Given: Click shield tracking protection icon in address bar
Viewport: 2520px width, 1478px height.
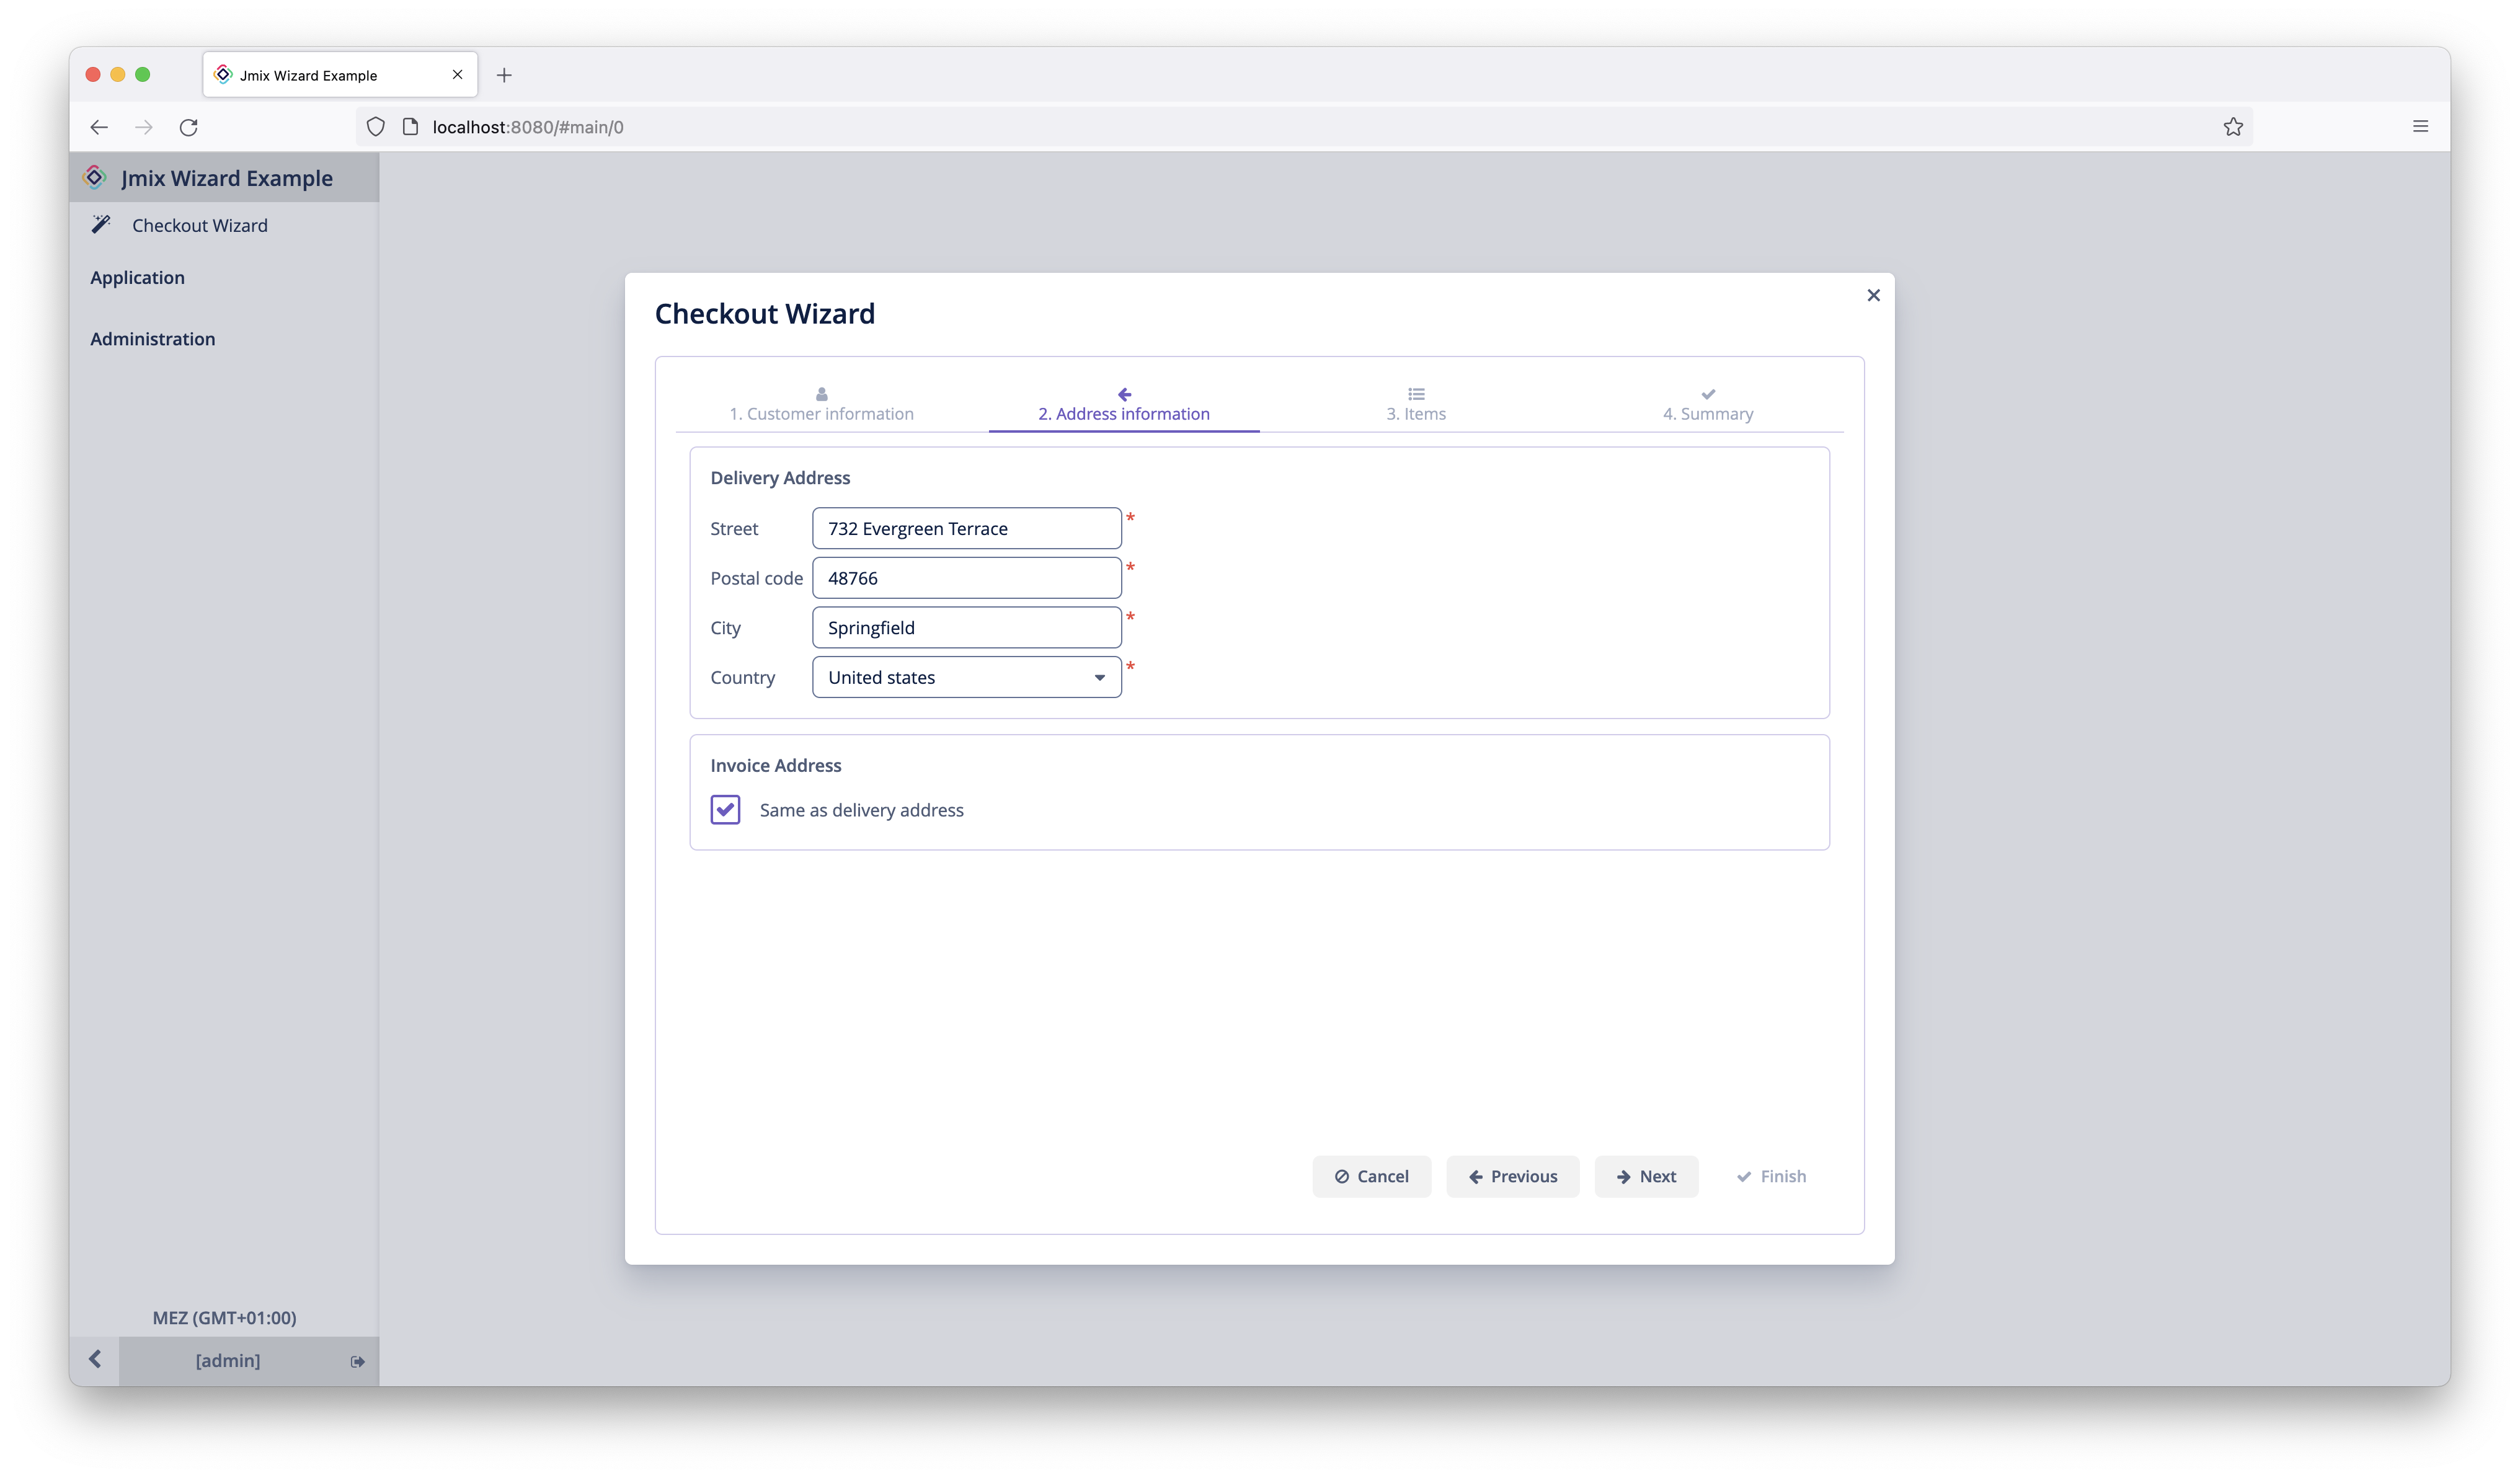Looking at the screenshot, I should point(376,127).
